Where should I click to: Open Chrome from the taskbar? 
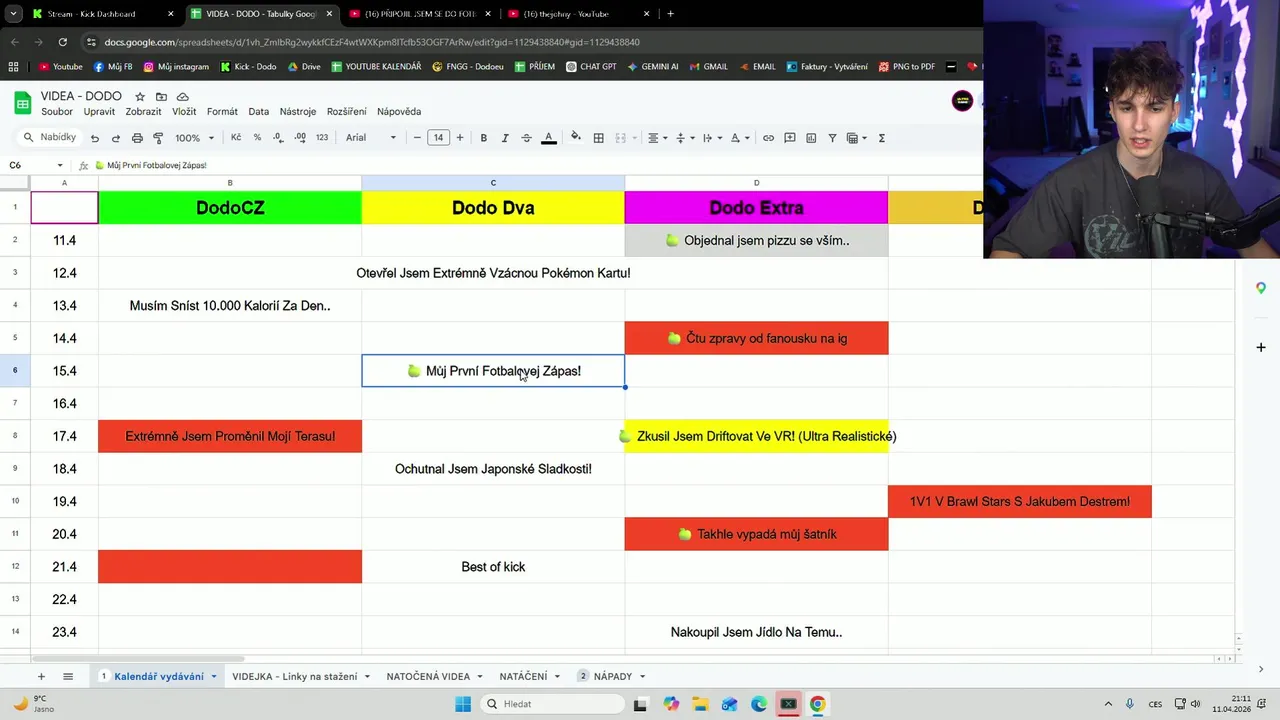(818, 704)
